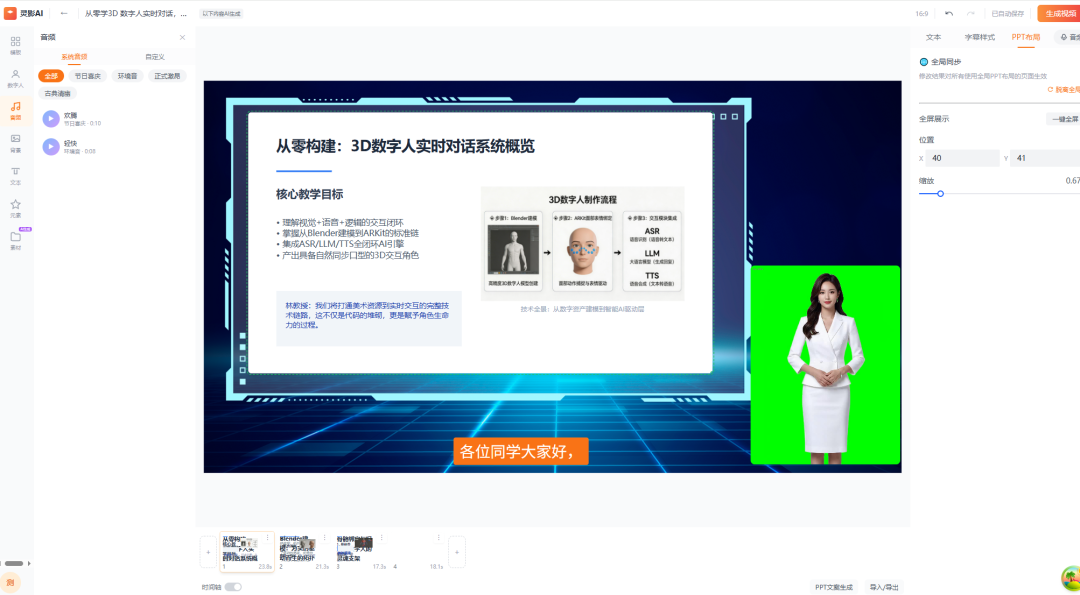The image size is (1080, 595).
Task: Click the PPT slide content on canvas
Action: (x=480, y=242)
